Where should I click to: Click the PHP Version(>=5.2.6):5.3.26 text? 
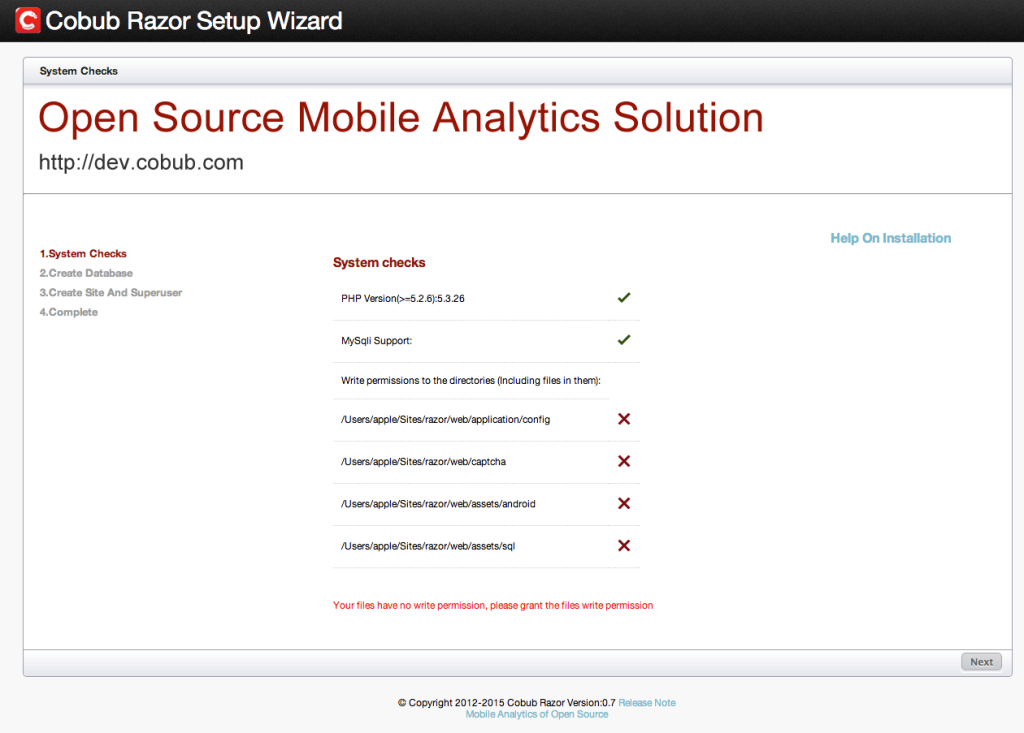point(402,299)
